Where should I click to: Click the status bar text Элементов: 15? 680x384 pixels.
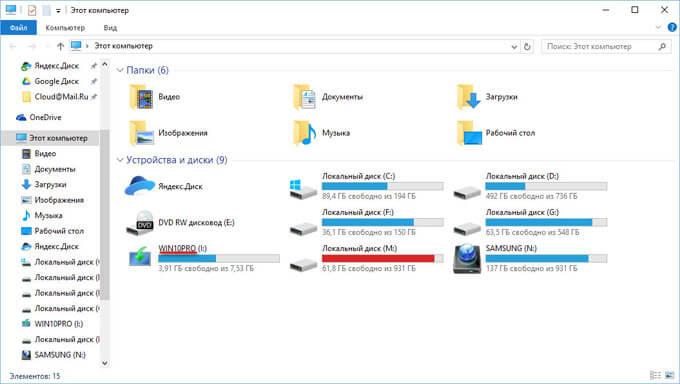(35, 376)
